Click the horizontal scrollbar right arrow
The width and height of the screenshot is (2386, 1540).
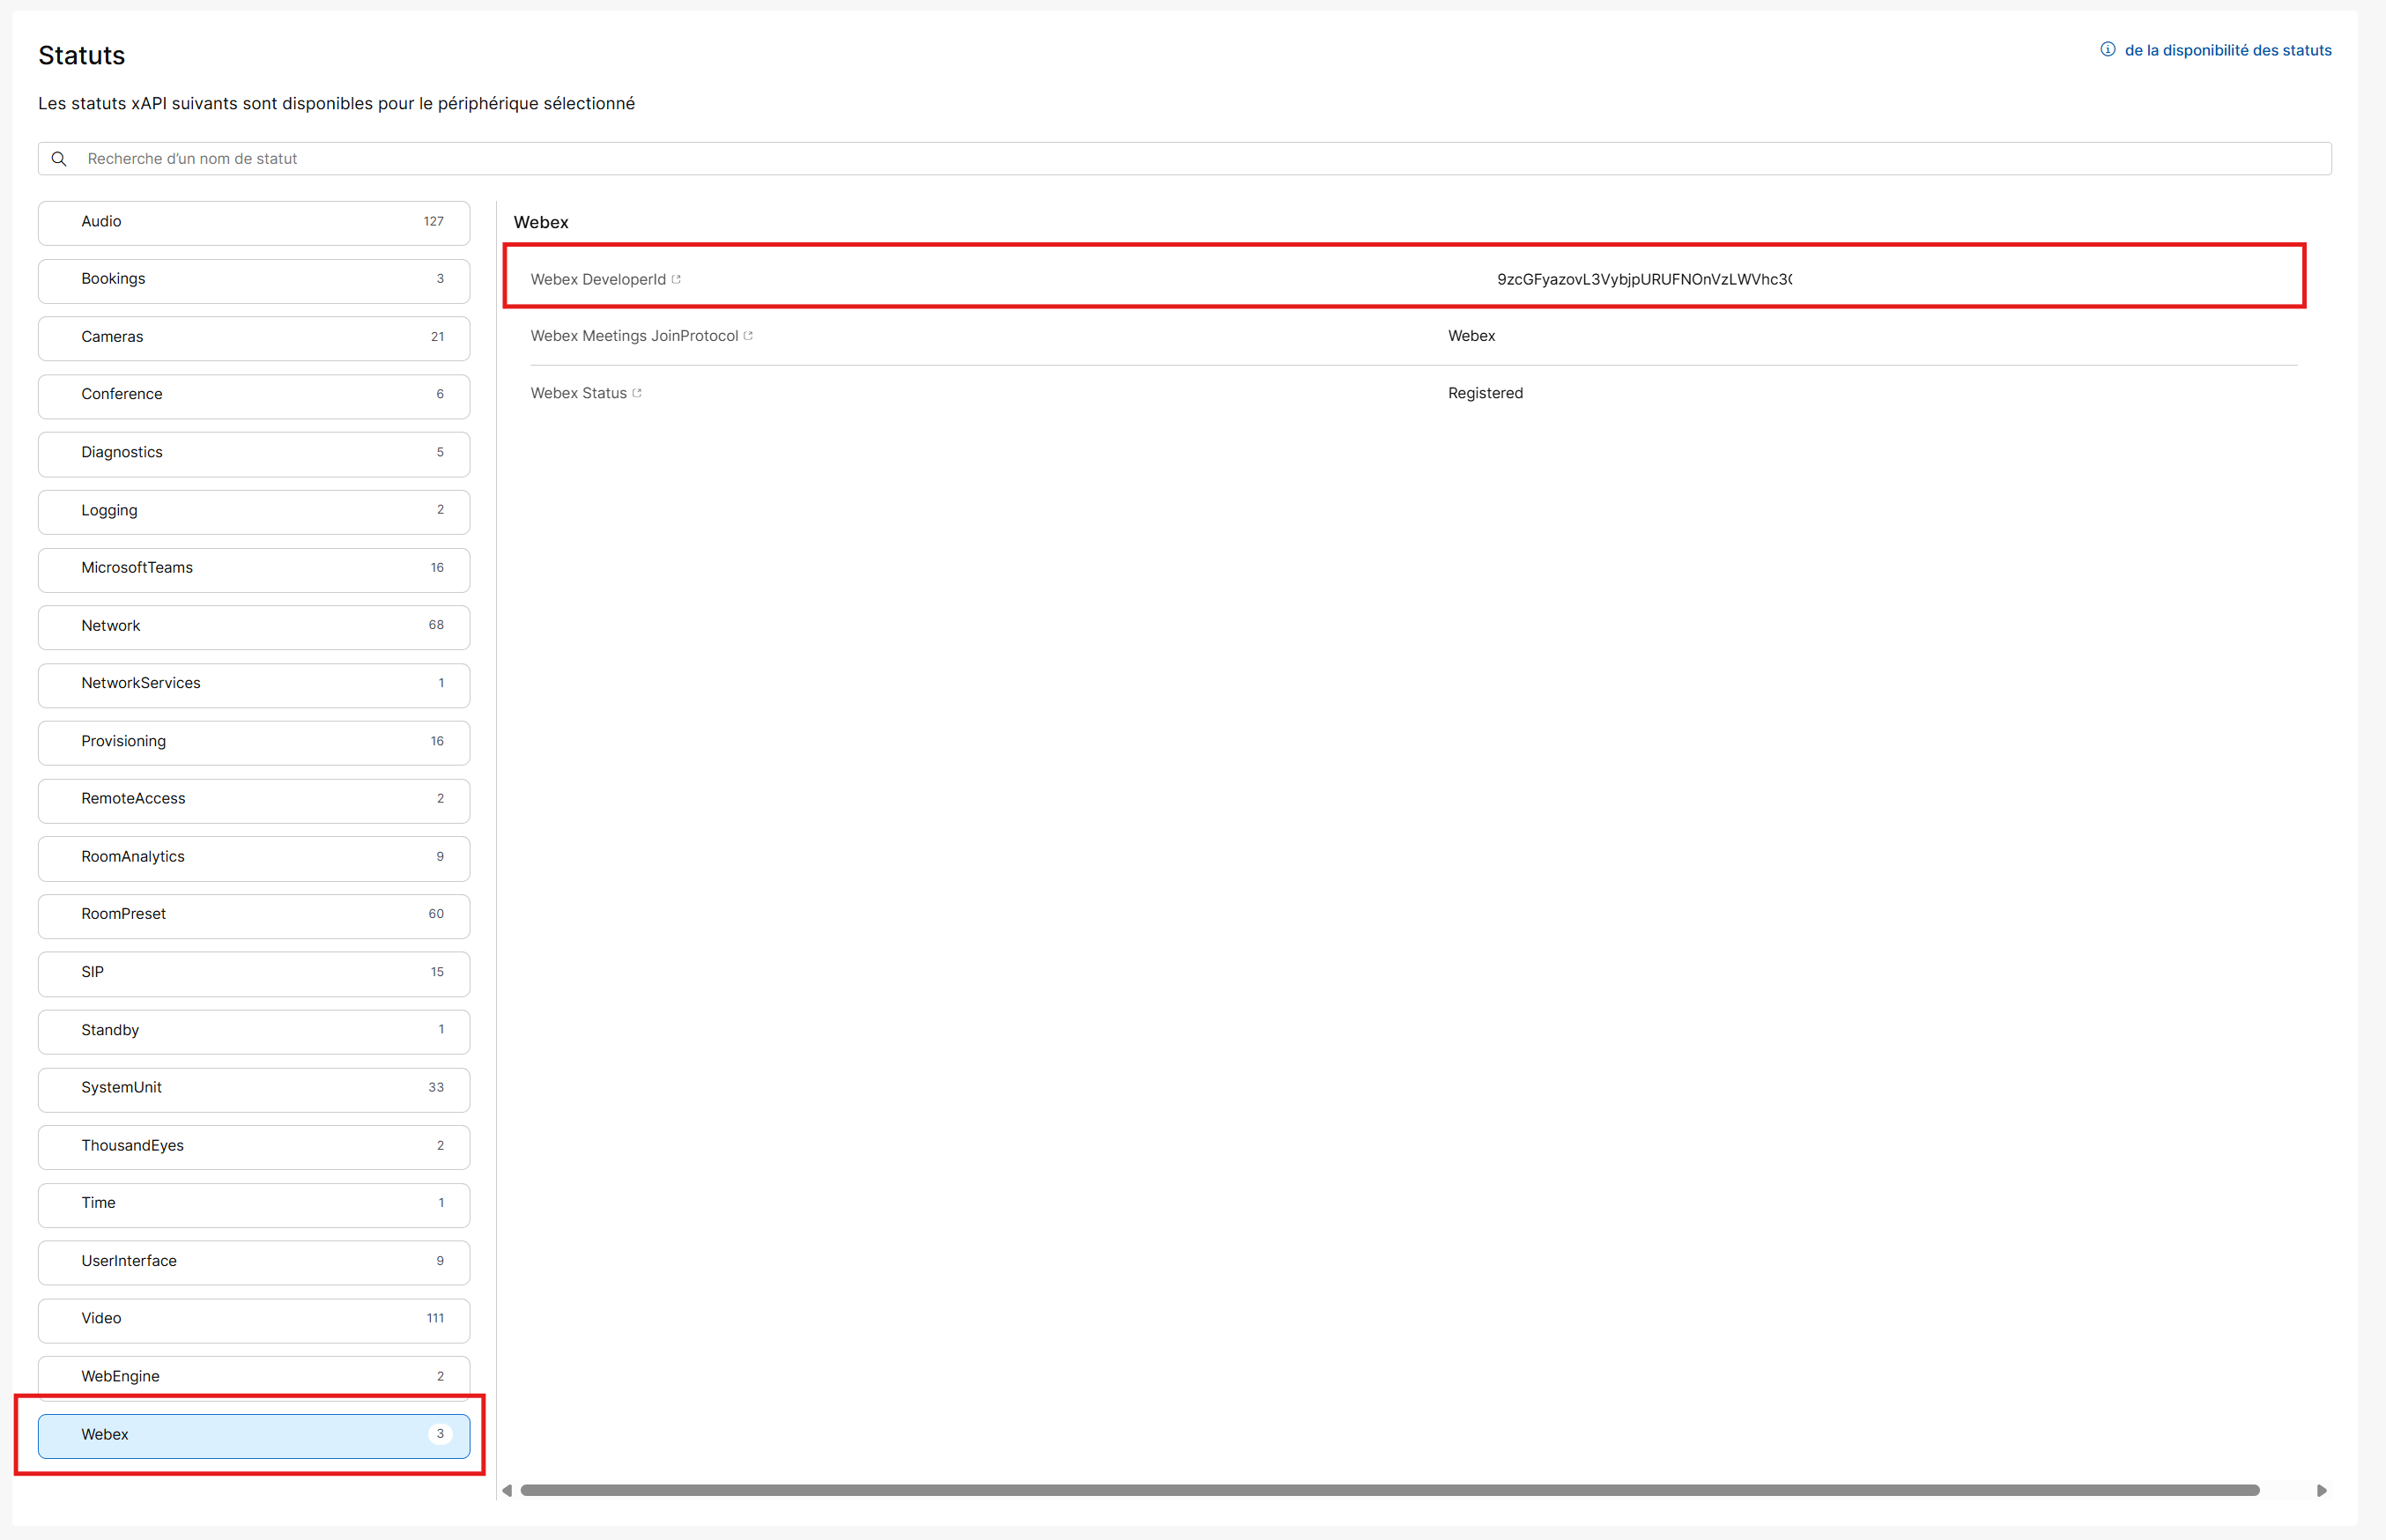(2322, 1491)
